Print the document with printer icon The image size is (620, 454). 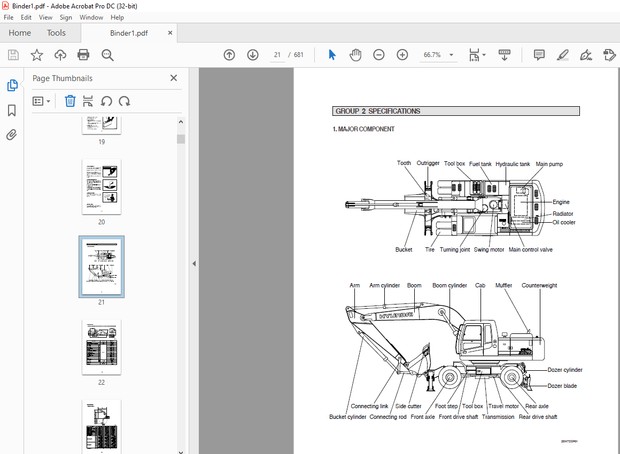click(84, 55)
